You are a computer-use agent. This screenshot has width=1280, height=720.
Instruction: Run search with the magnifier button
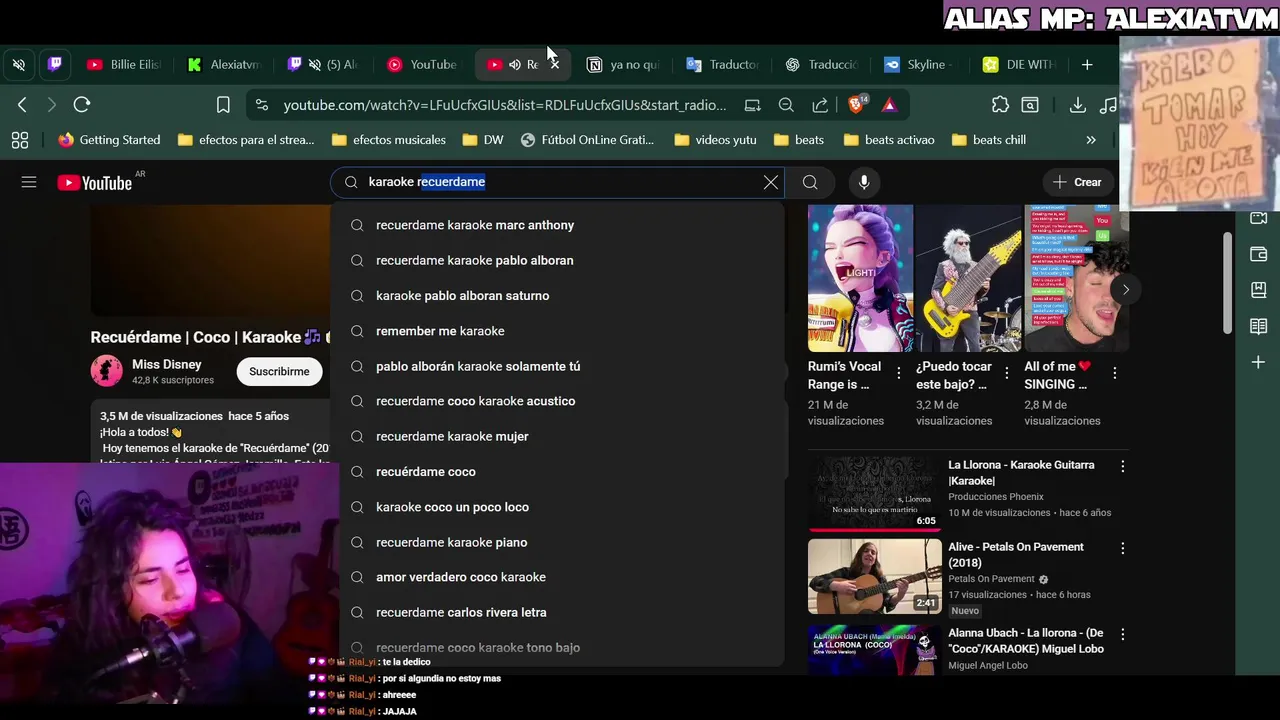(x=810, y=182)
